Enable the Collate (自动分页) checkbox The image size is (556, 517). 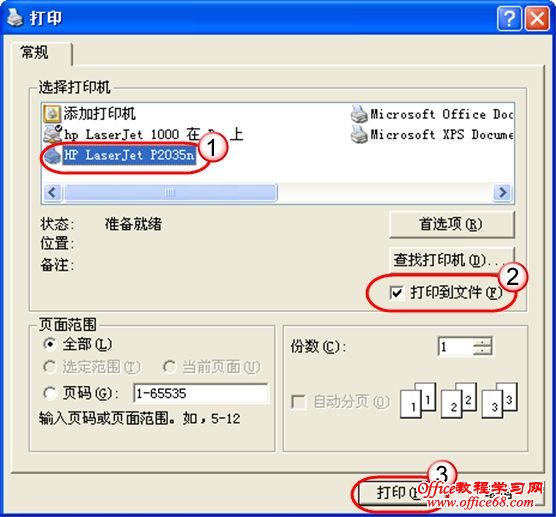click(x=298, y=402)
